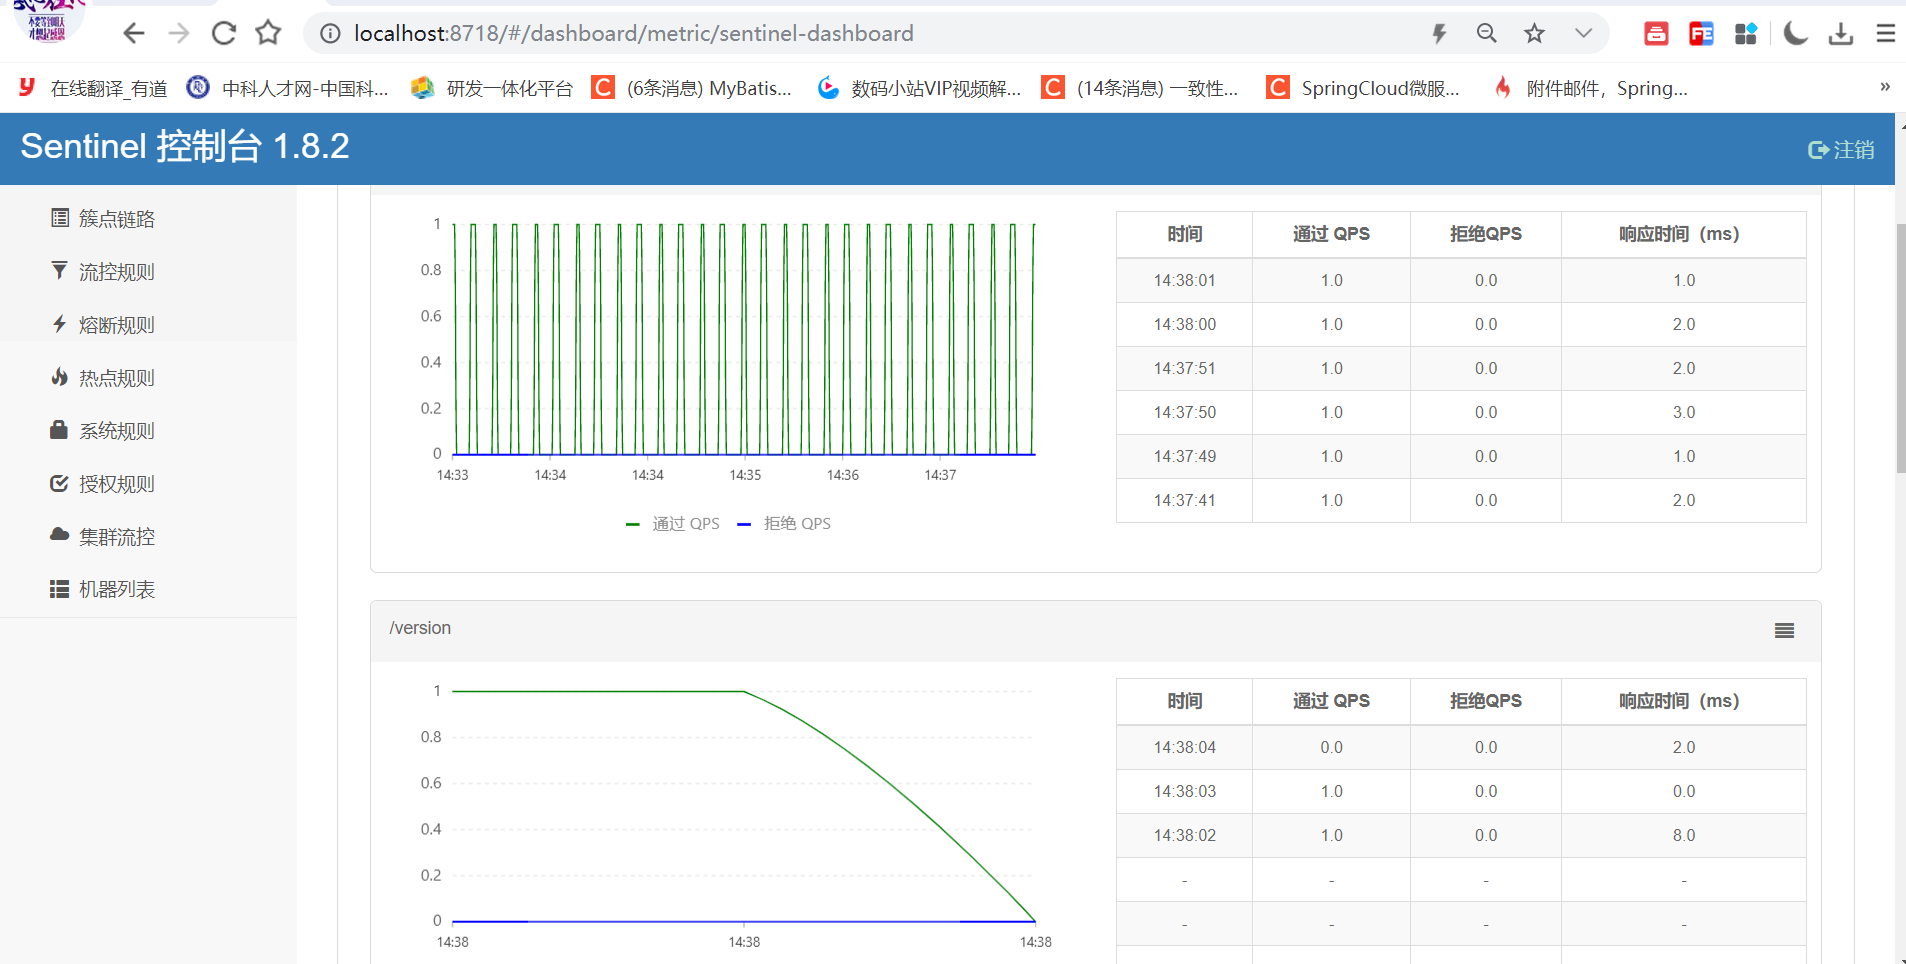Expand the address bar dropdown chevron
The image size is (1906, 964).
point(1583,34)
